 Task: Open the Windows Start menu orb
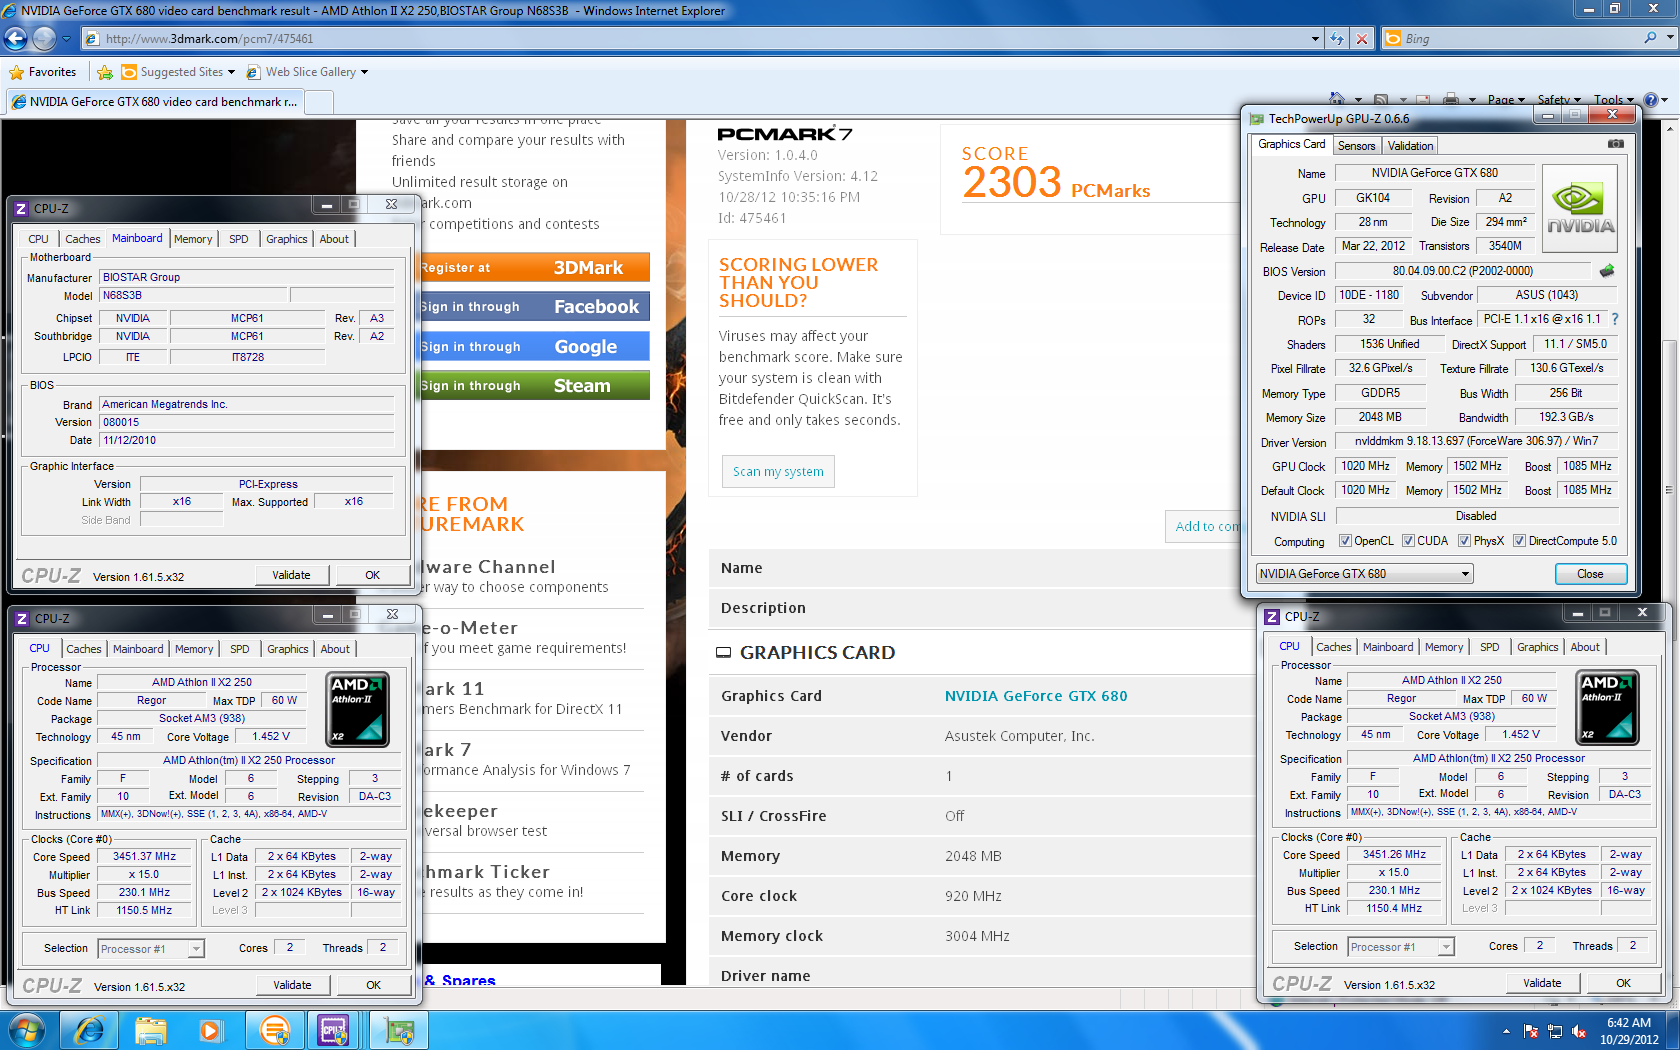[27, 1030]
